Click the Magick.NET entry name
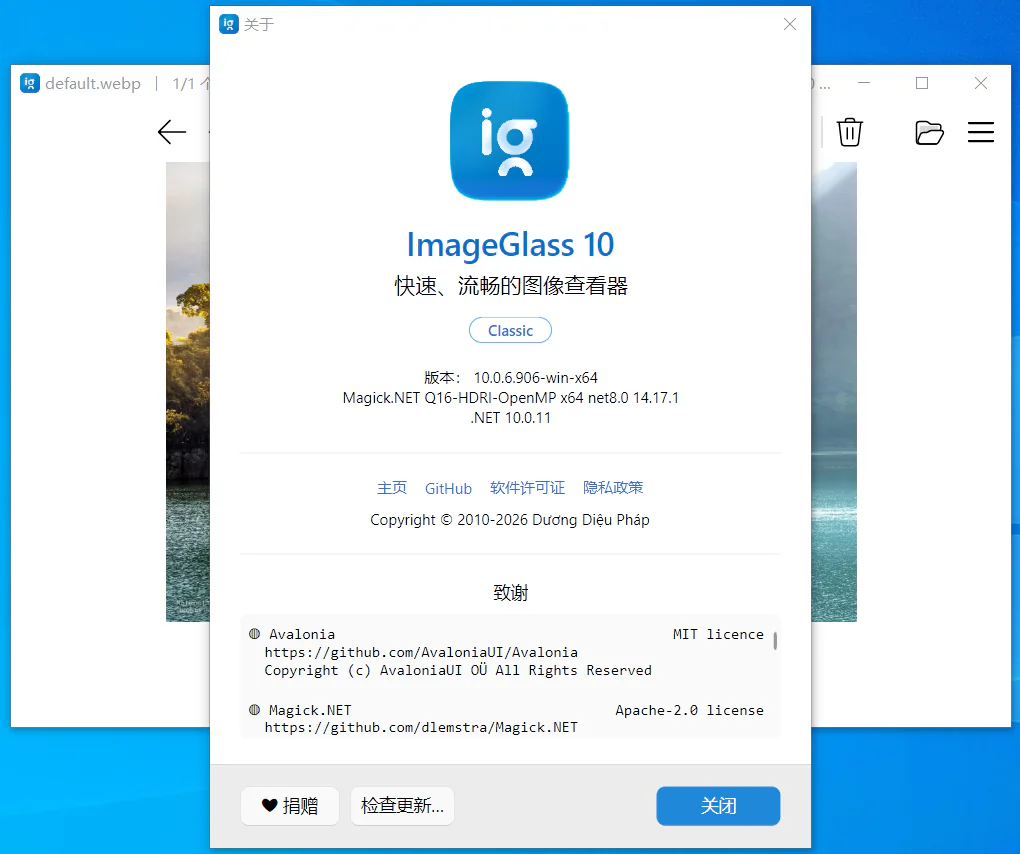 [310, 710]
